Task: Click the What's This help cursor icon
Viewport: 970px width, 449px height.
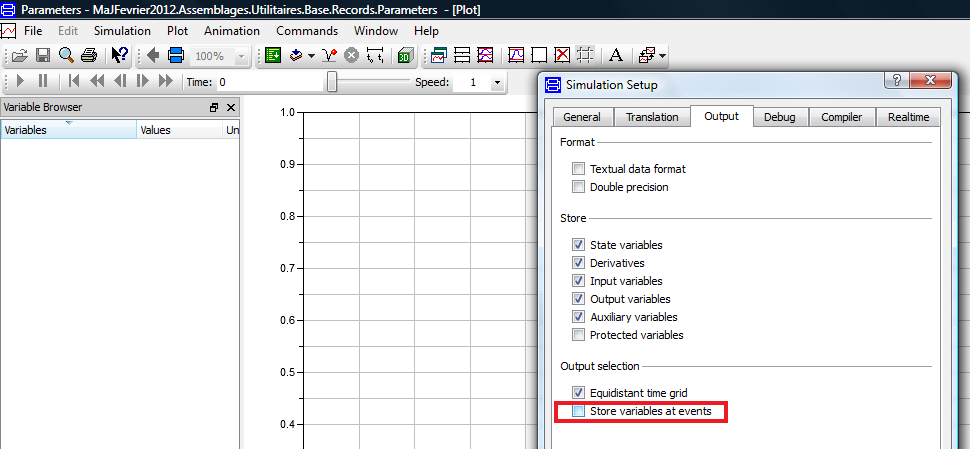Action: [120, 56]
